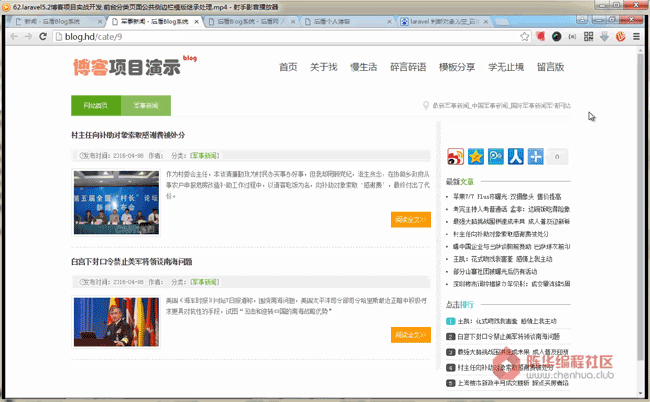Share via the Tencent Weibo icon
Viewport: 650px width, 402px height.
[495, 157]
